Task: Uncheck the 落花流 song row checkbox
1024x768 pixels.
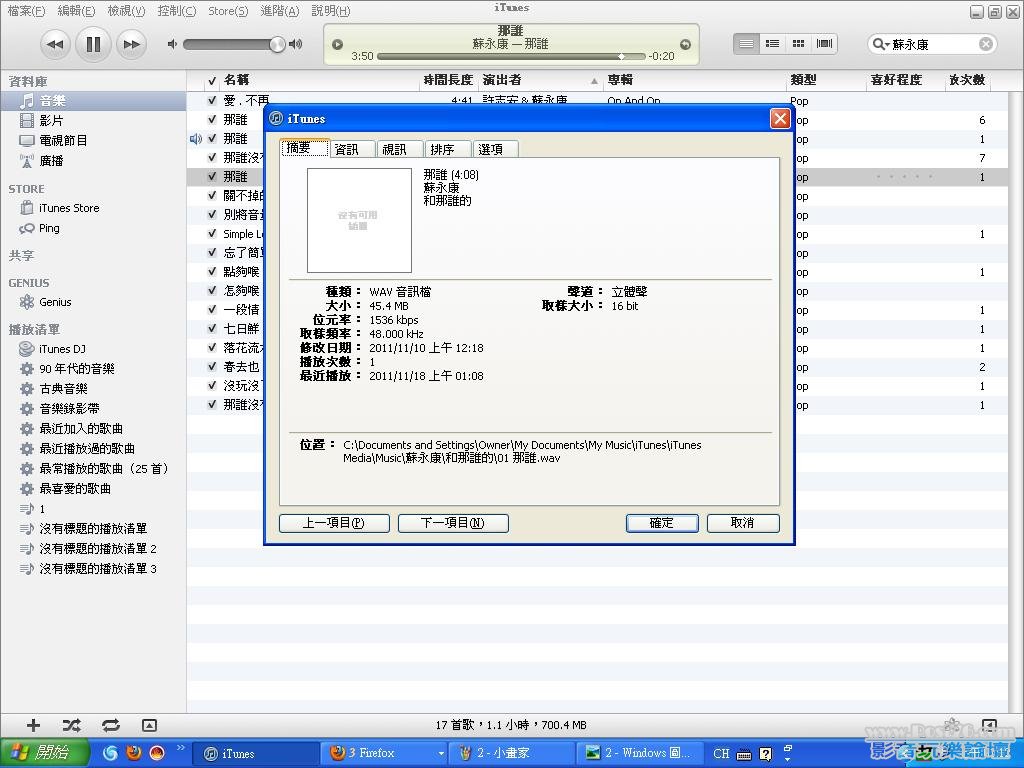Action: point(212,347)
